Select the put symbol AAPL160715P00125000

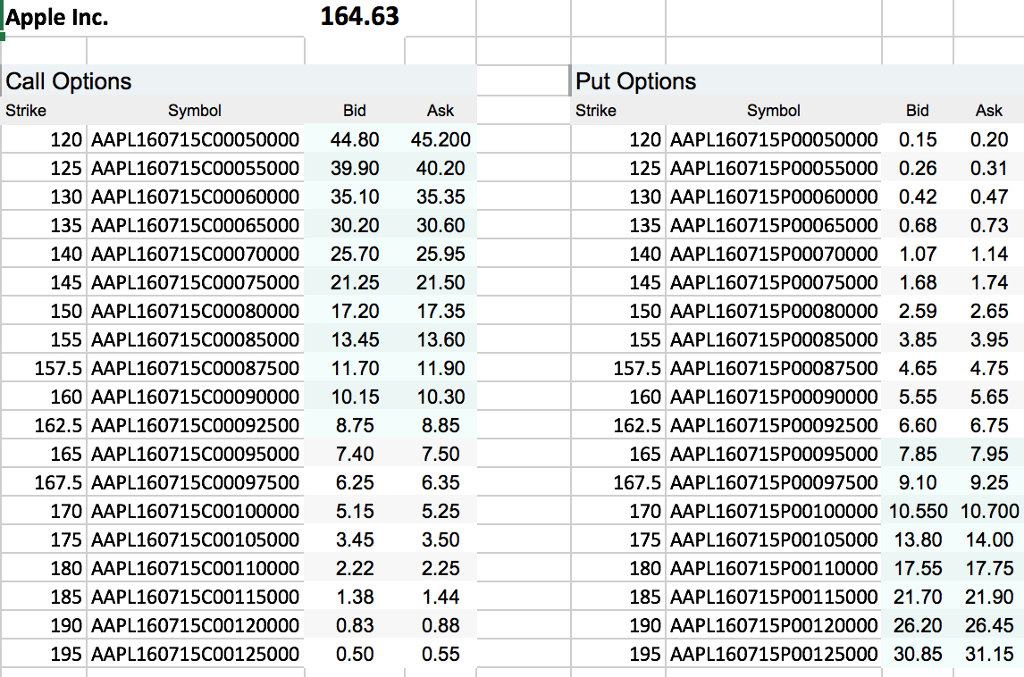(x=776, y=654)
